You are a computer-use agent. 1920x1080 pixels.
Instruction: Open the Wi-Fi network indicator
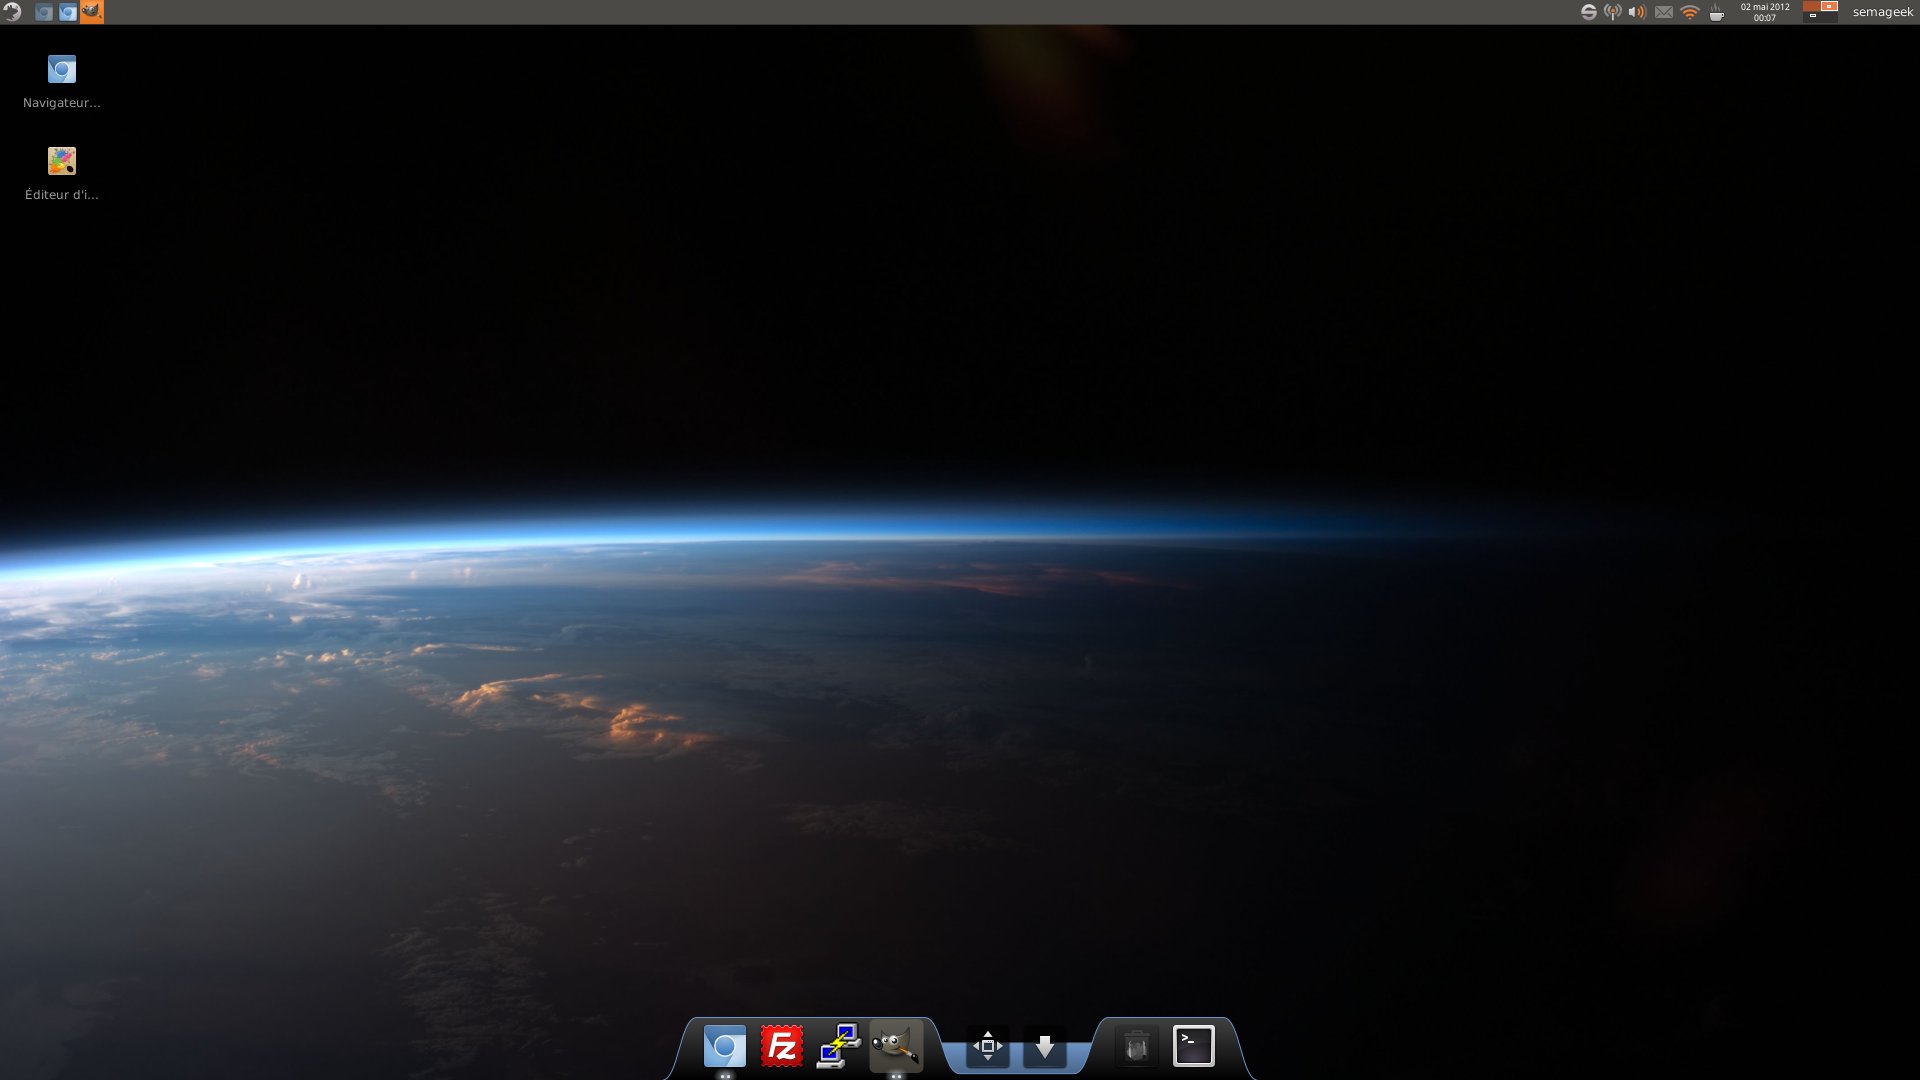tap(1690, 12)
